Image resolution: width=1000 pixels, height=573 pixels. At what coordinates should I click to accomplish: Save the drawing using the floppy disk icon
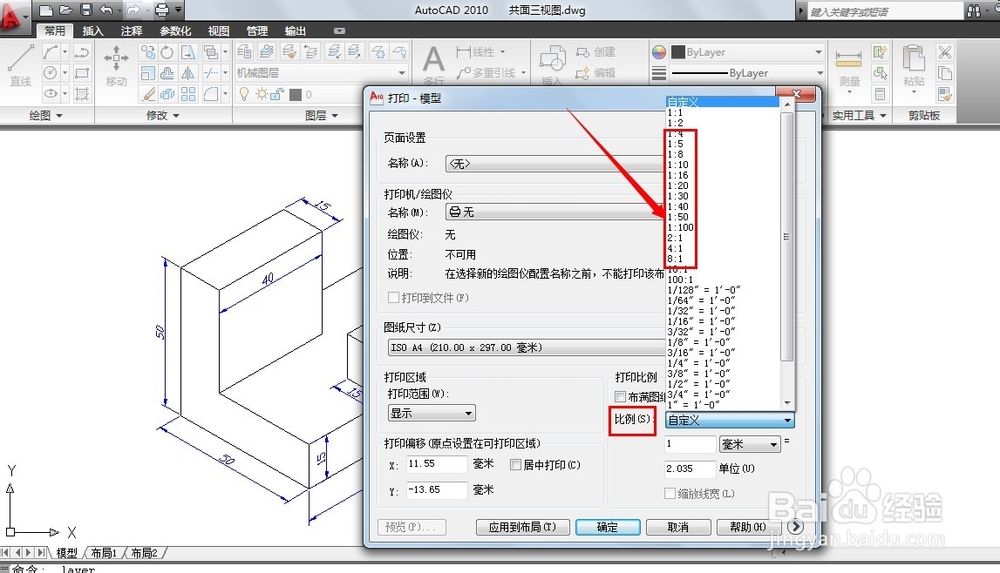point(86,10)
